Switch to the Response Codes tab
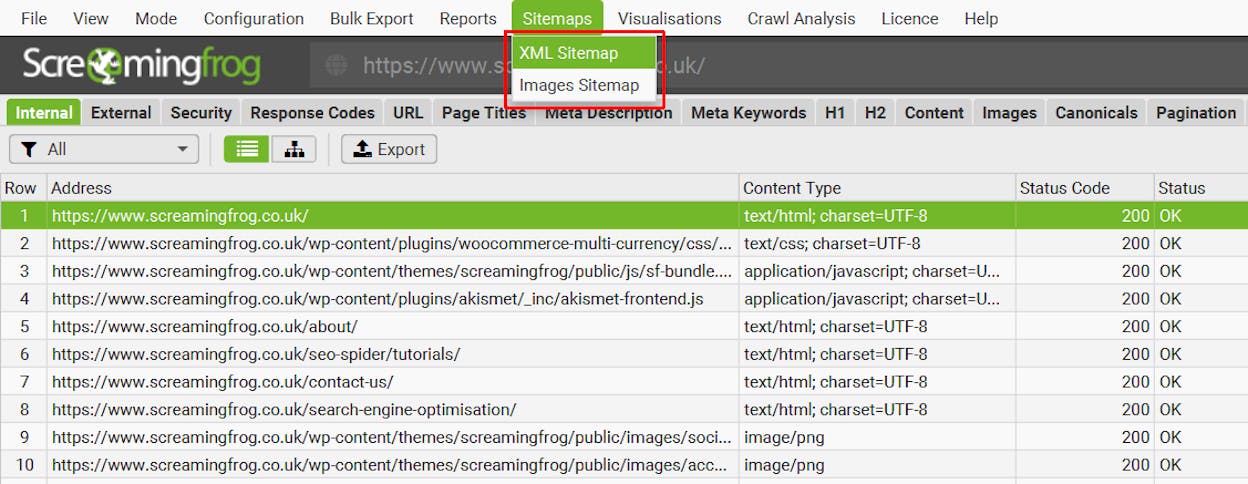 click(312, 113)
